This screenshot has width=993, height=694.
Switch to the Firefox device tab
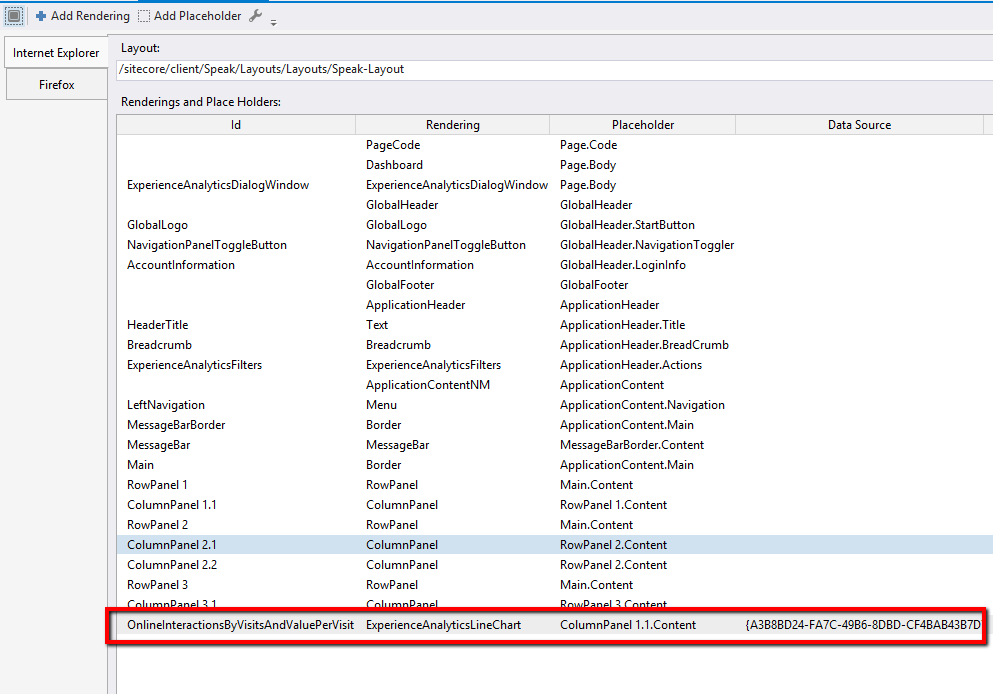pyautogui.click(x=56, y=85)
